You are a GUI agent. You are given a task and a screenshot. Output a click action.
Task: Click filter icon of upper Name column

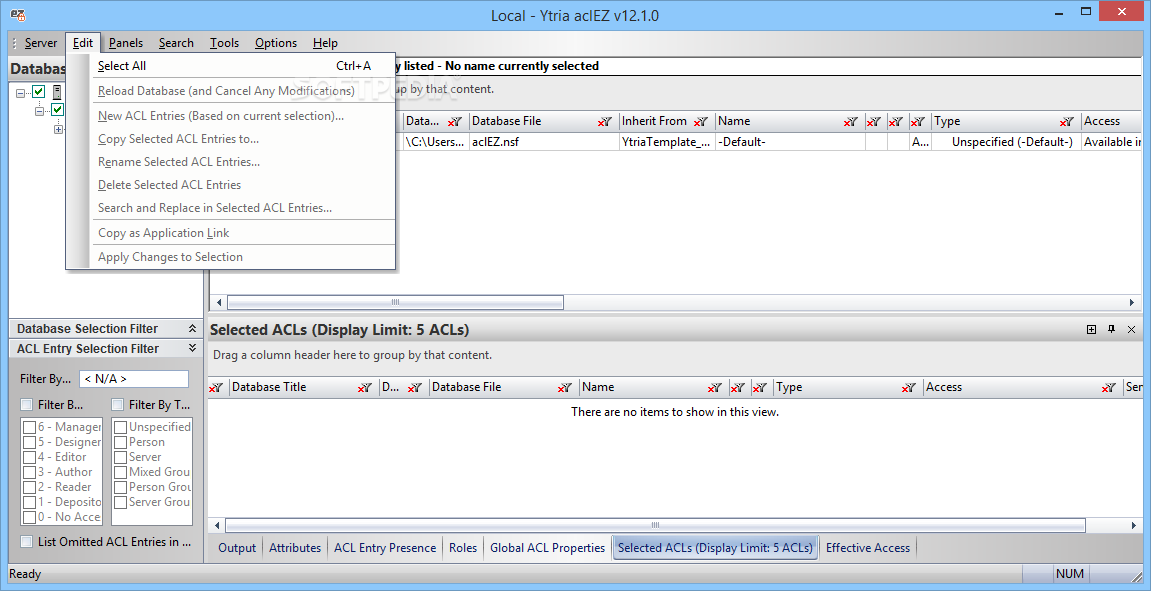pyautogui.click(x=851, y=122)
